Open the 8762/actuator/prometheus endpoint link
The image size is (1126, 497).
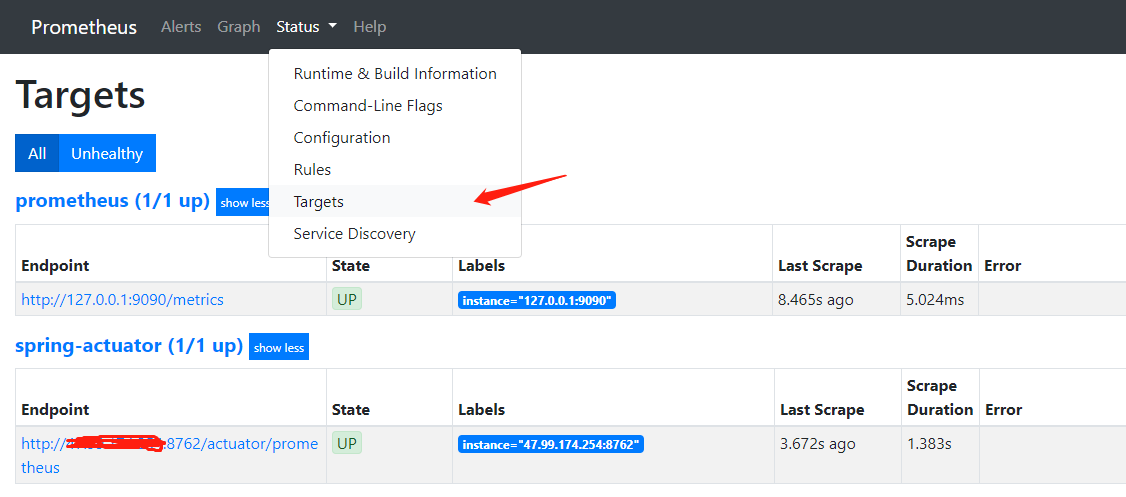(x=169, y=455)
